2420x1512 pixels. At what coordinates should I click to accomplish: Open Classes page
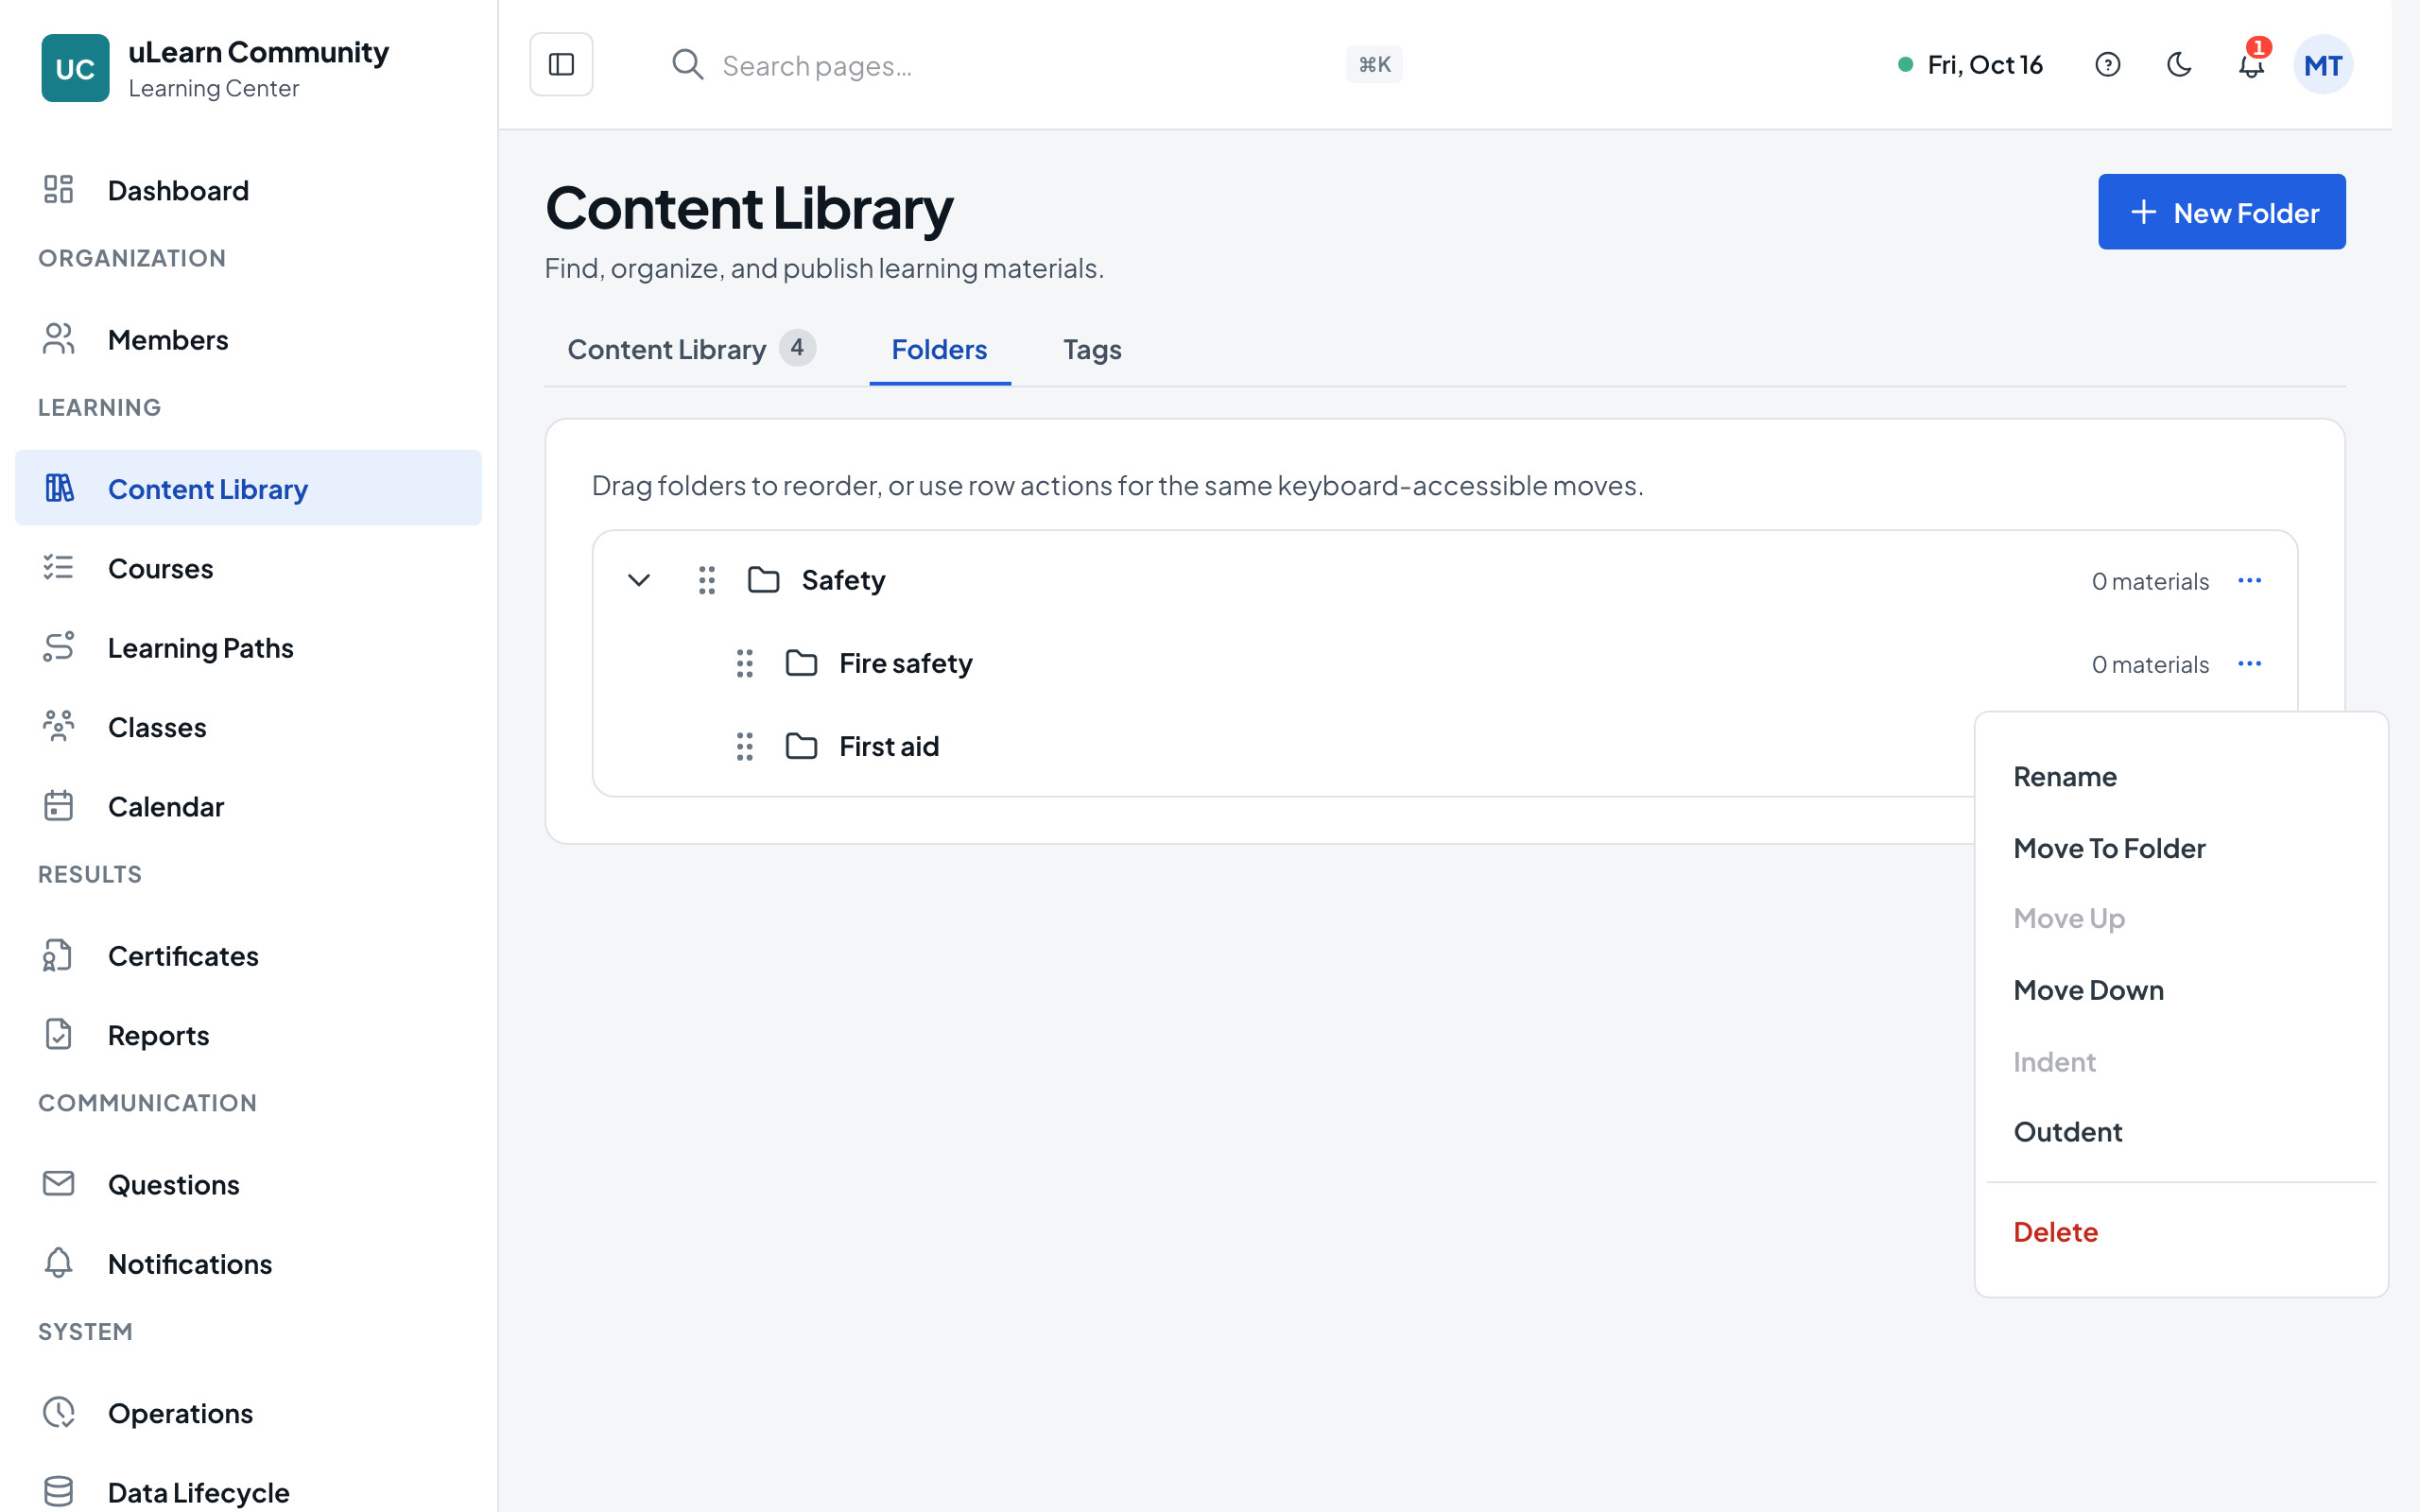[248, 726]
